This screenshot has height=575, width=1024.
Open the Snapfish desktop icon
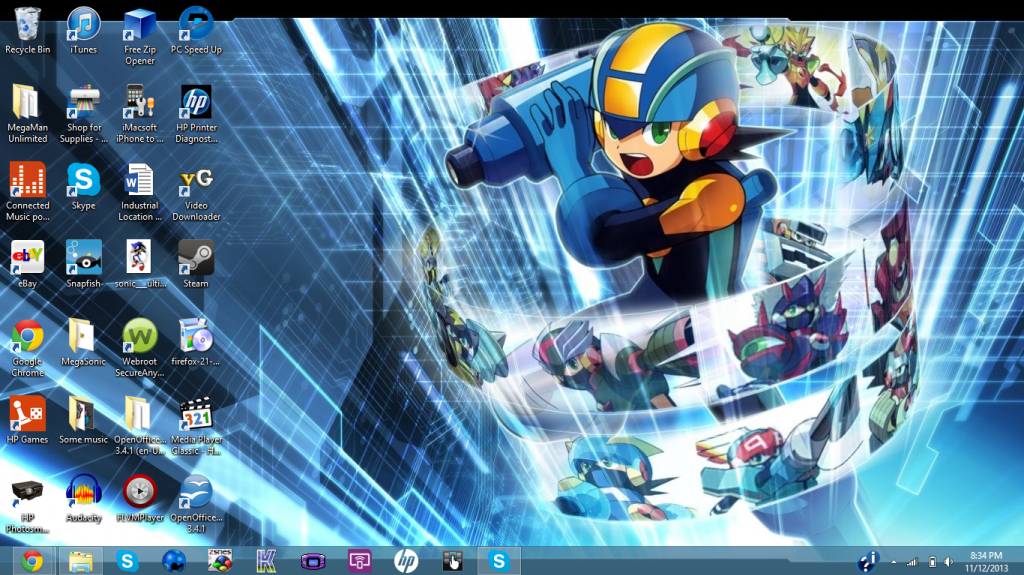point(84,264)
